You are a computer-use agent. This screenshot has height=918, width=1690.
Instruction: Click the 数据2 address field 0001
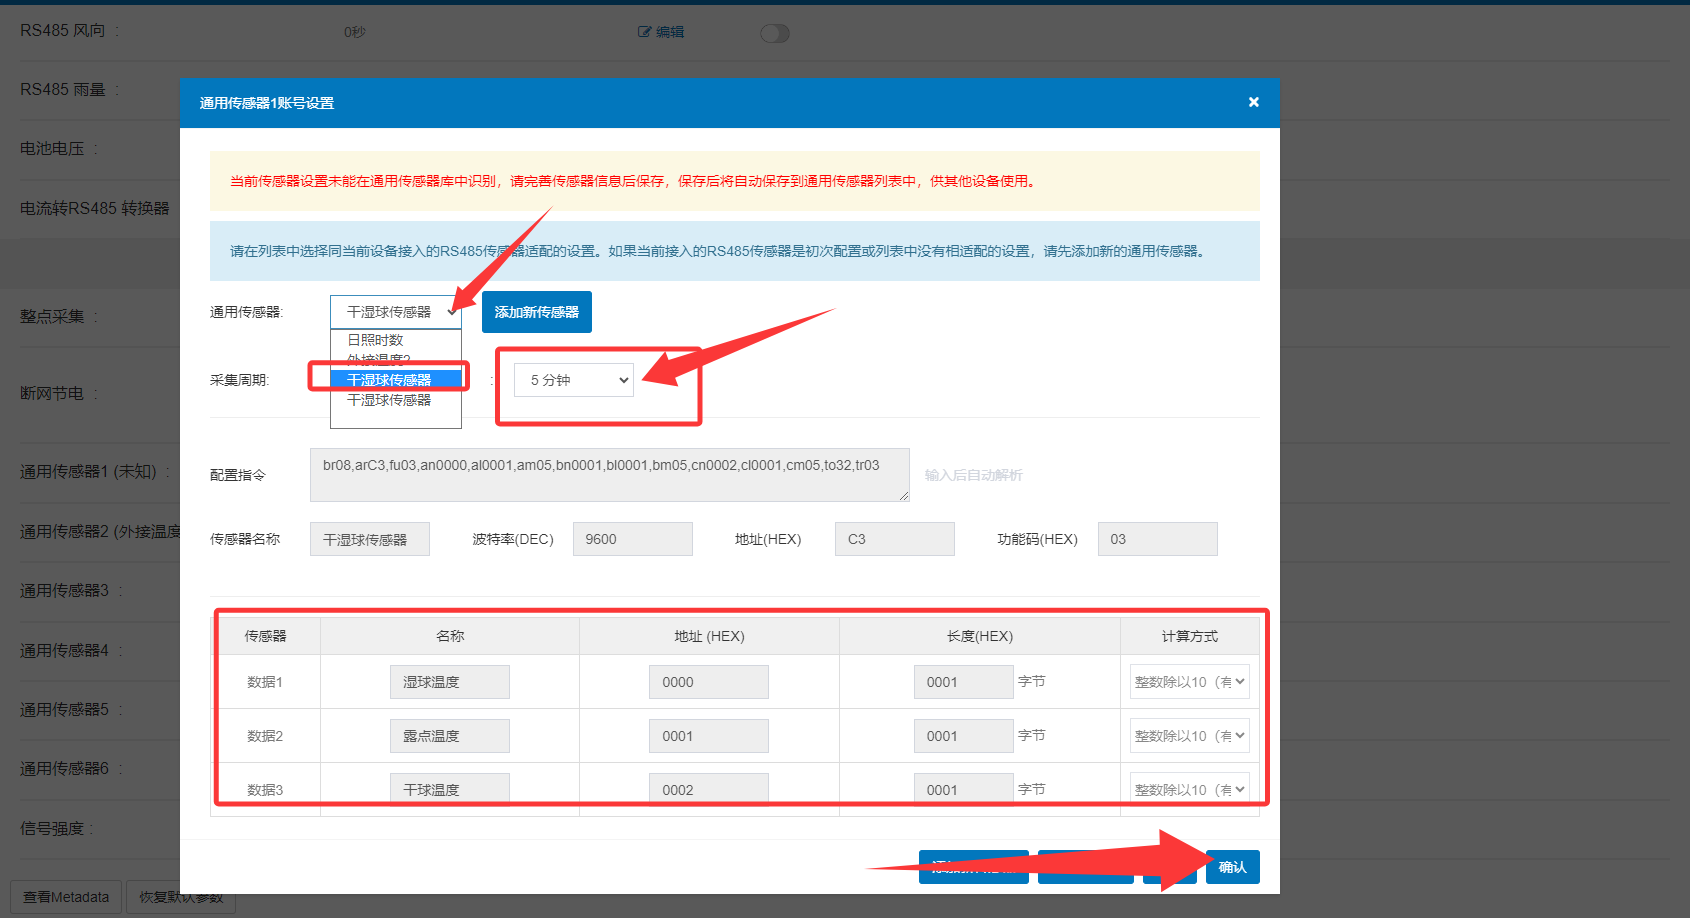click(x=708, y=736)
